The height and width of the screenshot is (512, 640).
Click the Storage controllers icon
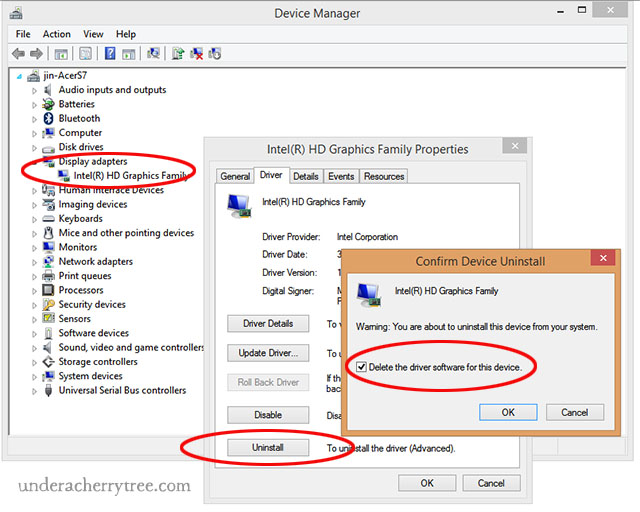48,362
